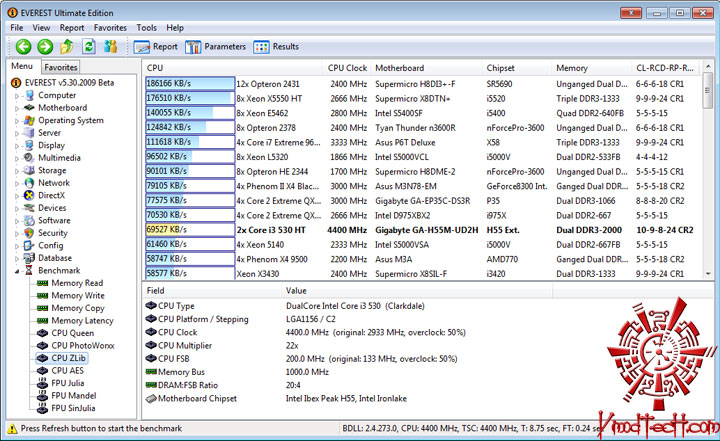Click the results list scroll down arrow
The width and height of the screenshot is (720, 441).
click(708, 273)
